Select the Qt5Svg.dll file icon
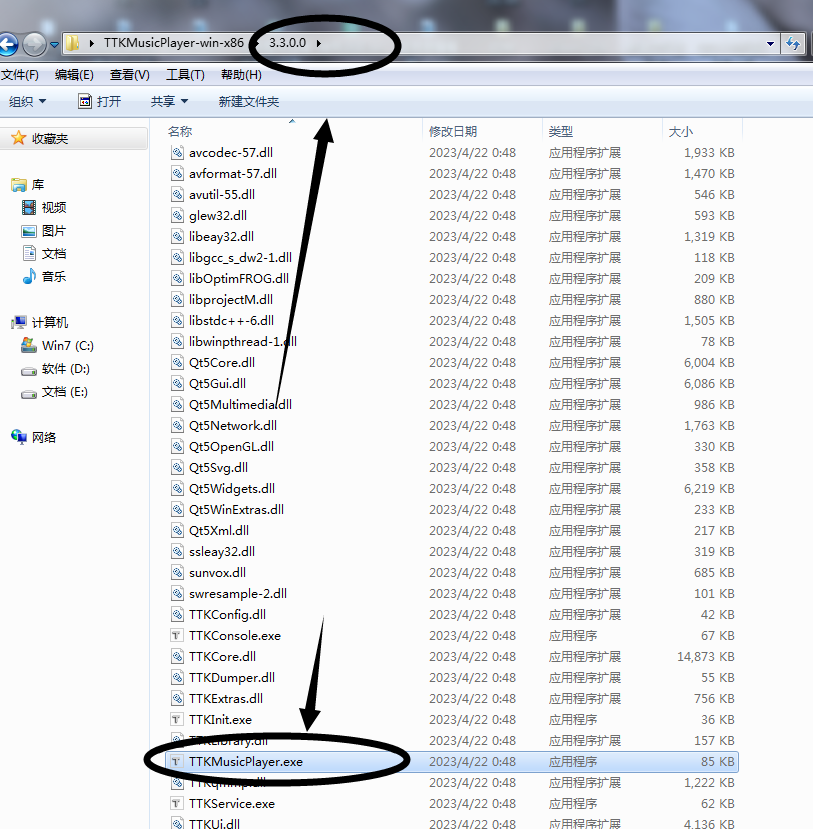 point(177,468)
